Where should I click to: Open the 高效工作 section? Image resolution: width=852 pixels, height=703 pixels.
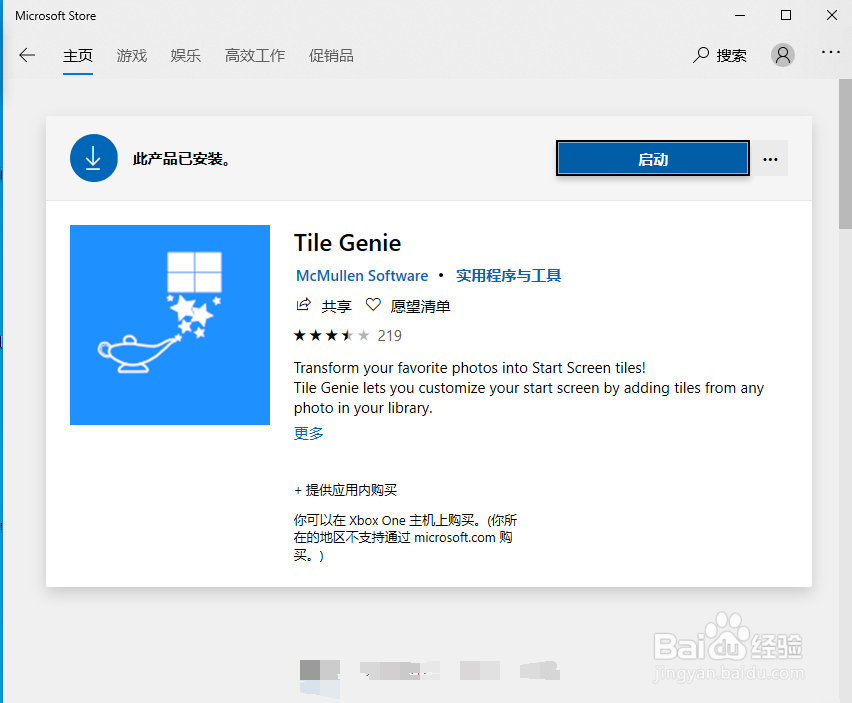pyautogui.click(x=254, y=55)
